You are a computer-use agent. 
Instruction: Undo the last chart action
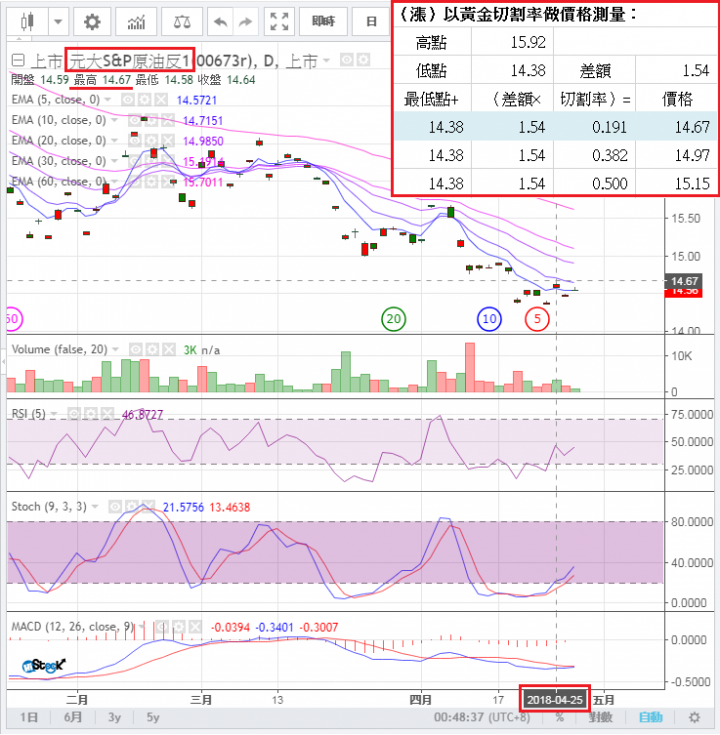coord(220,22)
